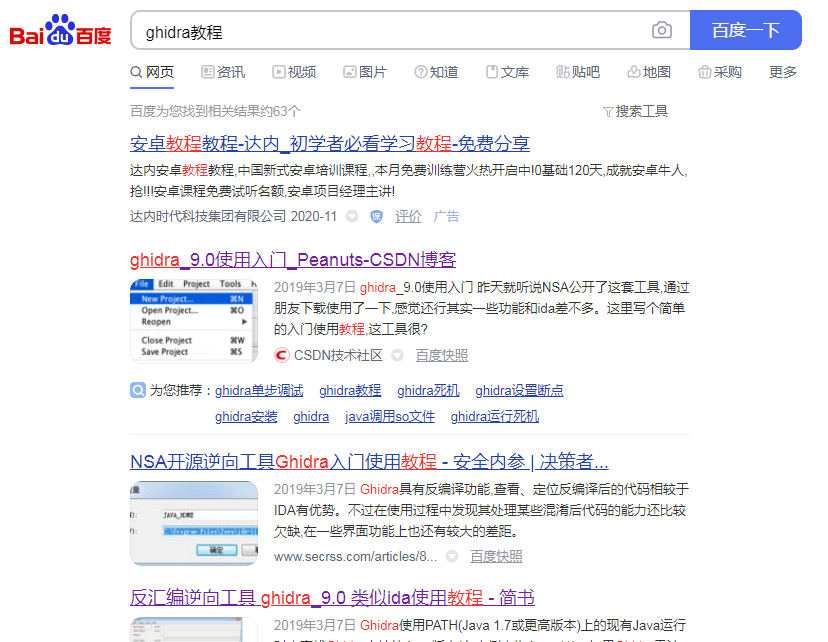Click suggestion ghidra安装
The width and height of the screenshot is (828, 642).
coord(246,417)
